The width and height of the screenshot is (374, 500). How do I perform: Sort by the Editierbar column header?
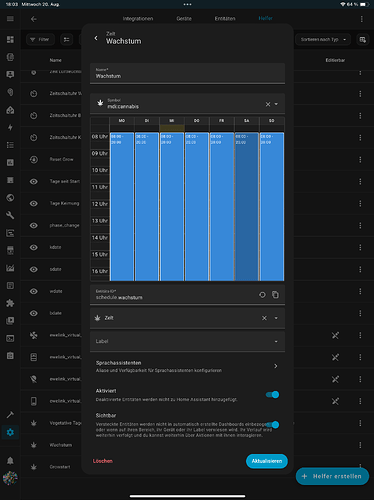pyautogui.click(x=335, y=60)
